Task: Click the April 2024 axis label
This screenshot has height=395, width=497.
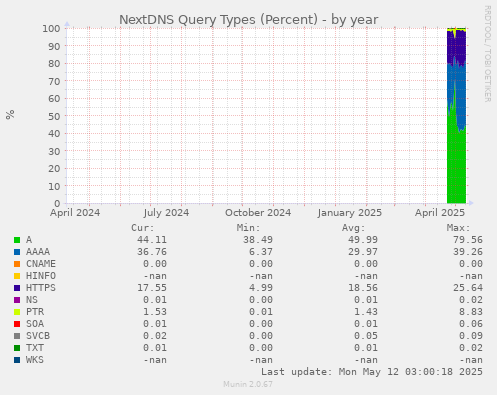Action: coord(75,213)
